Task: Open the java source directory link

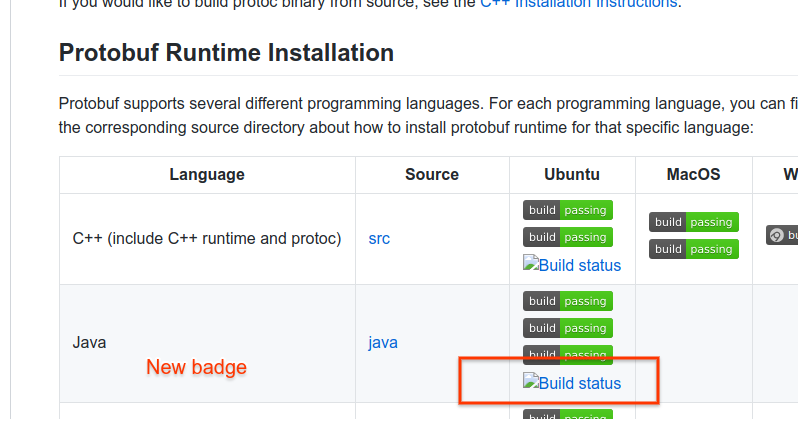Action: [x=383, y=342]
